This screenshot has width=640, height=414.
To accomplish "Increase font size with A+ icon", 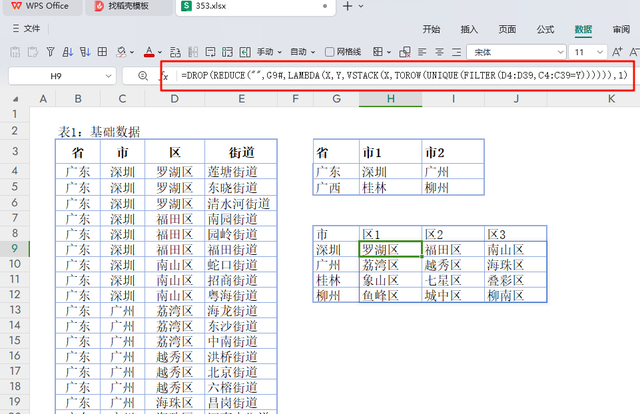I will pyautogui.click(x=617, y=52).
